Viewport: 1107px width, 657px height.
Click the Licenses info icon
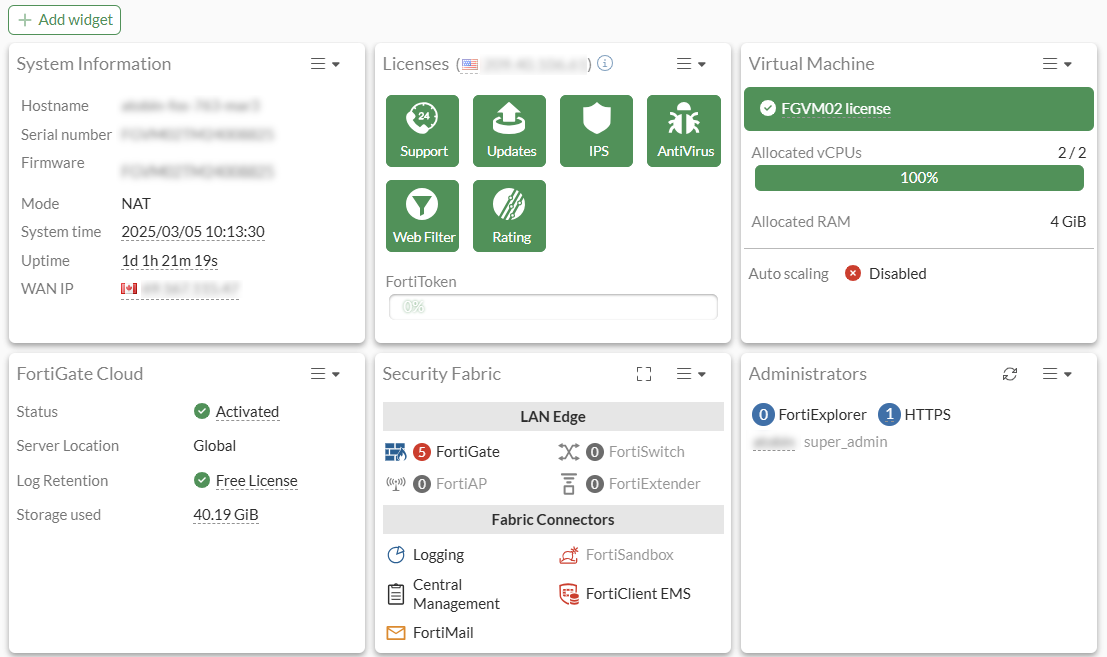[605, 63]
